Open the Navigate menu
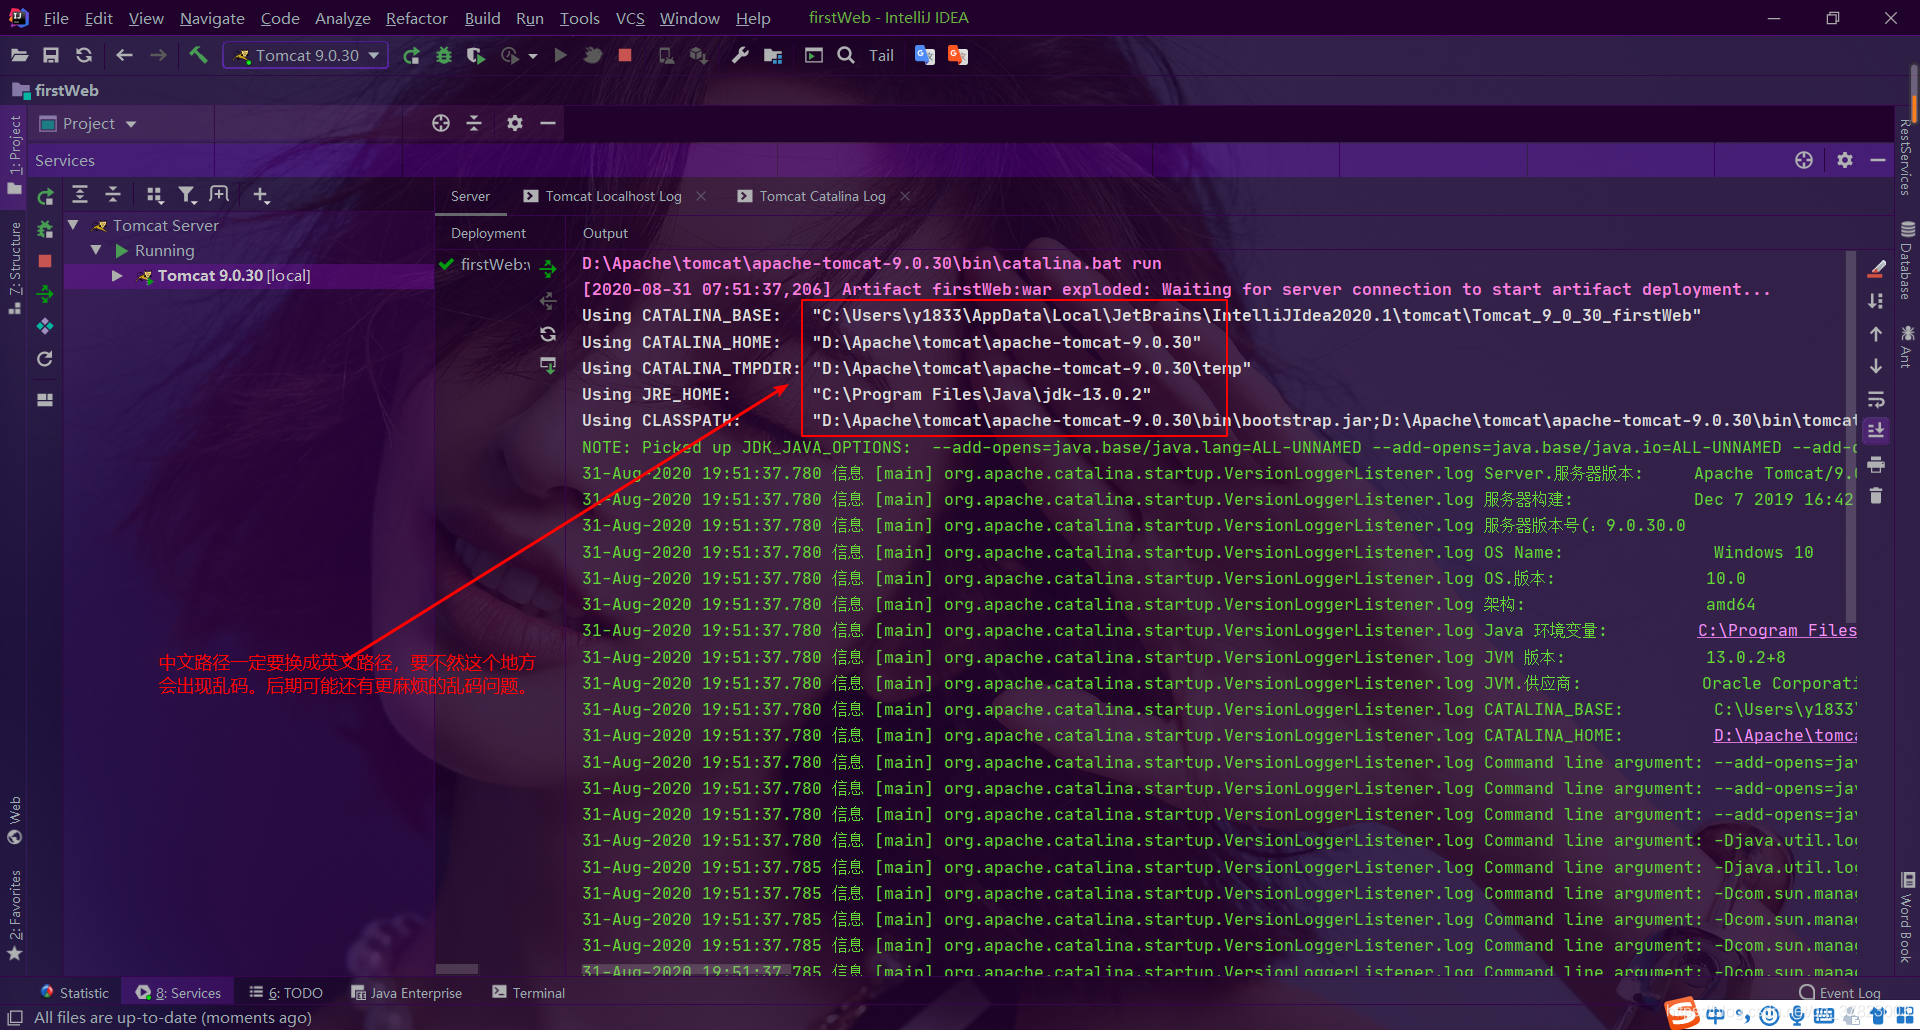Screen dimensions: 1920x1030 pyautogui.click(x=212, y=18)
